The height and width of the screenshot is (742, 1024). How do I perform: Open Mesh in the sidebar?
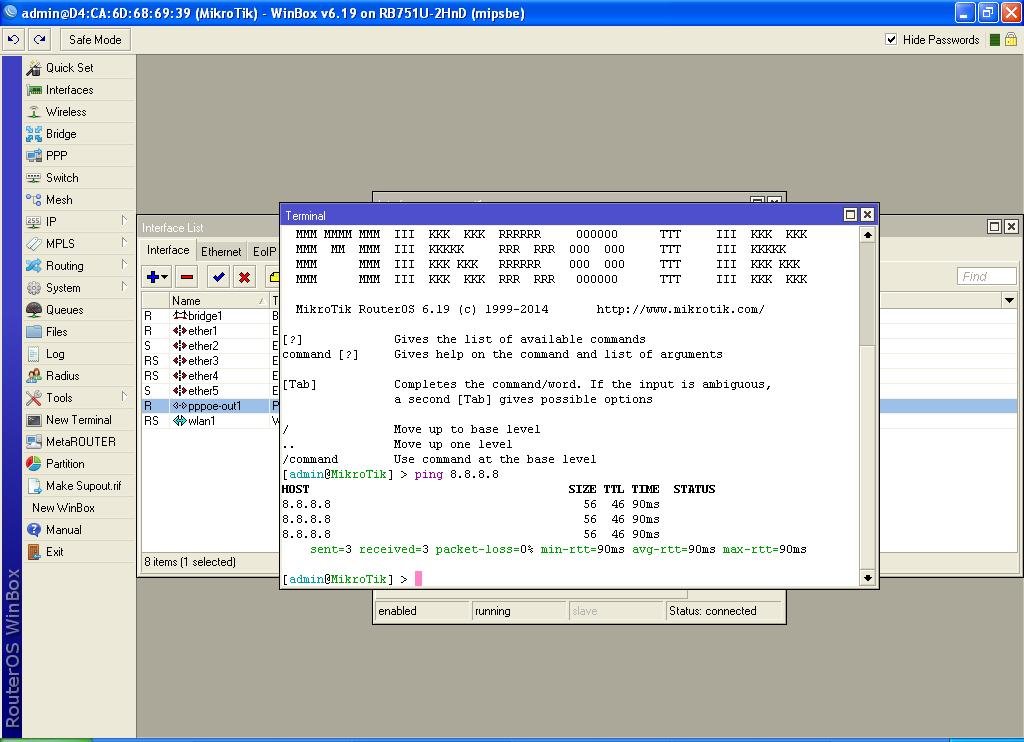point(78,200)
